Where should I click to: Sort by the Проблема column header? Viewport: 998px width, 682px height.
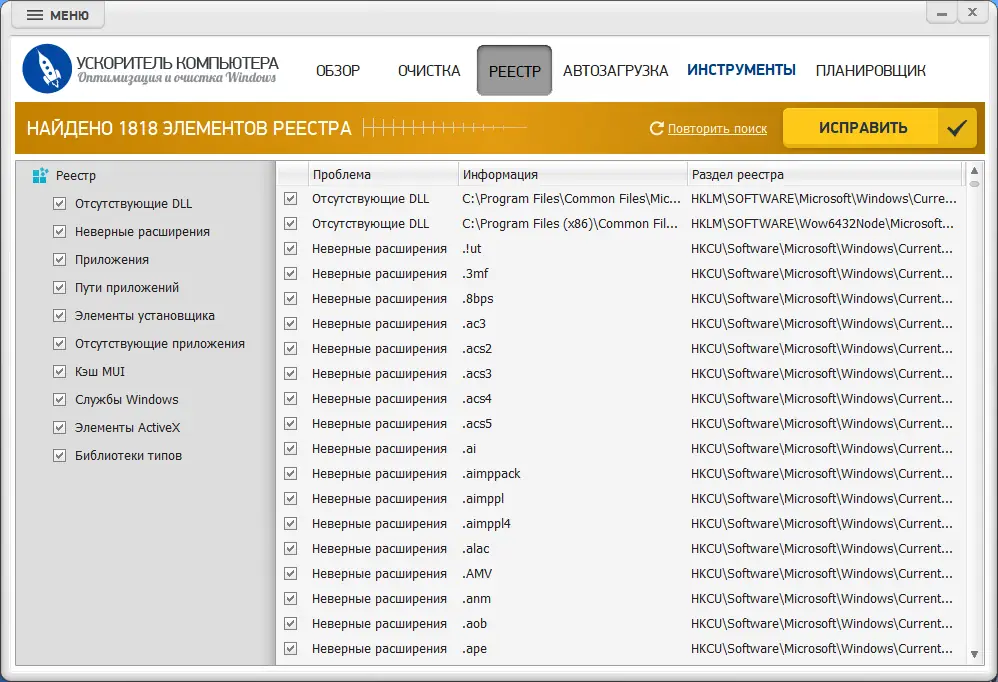point(382,175)
